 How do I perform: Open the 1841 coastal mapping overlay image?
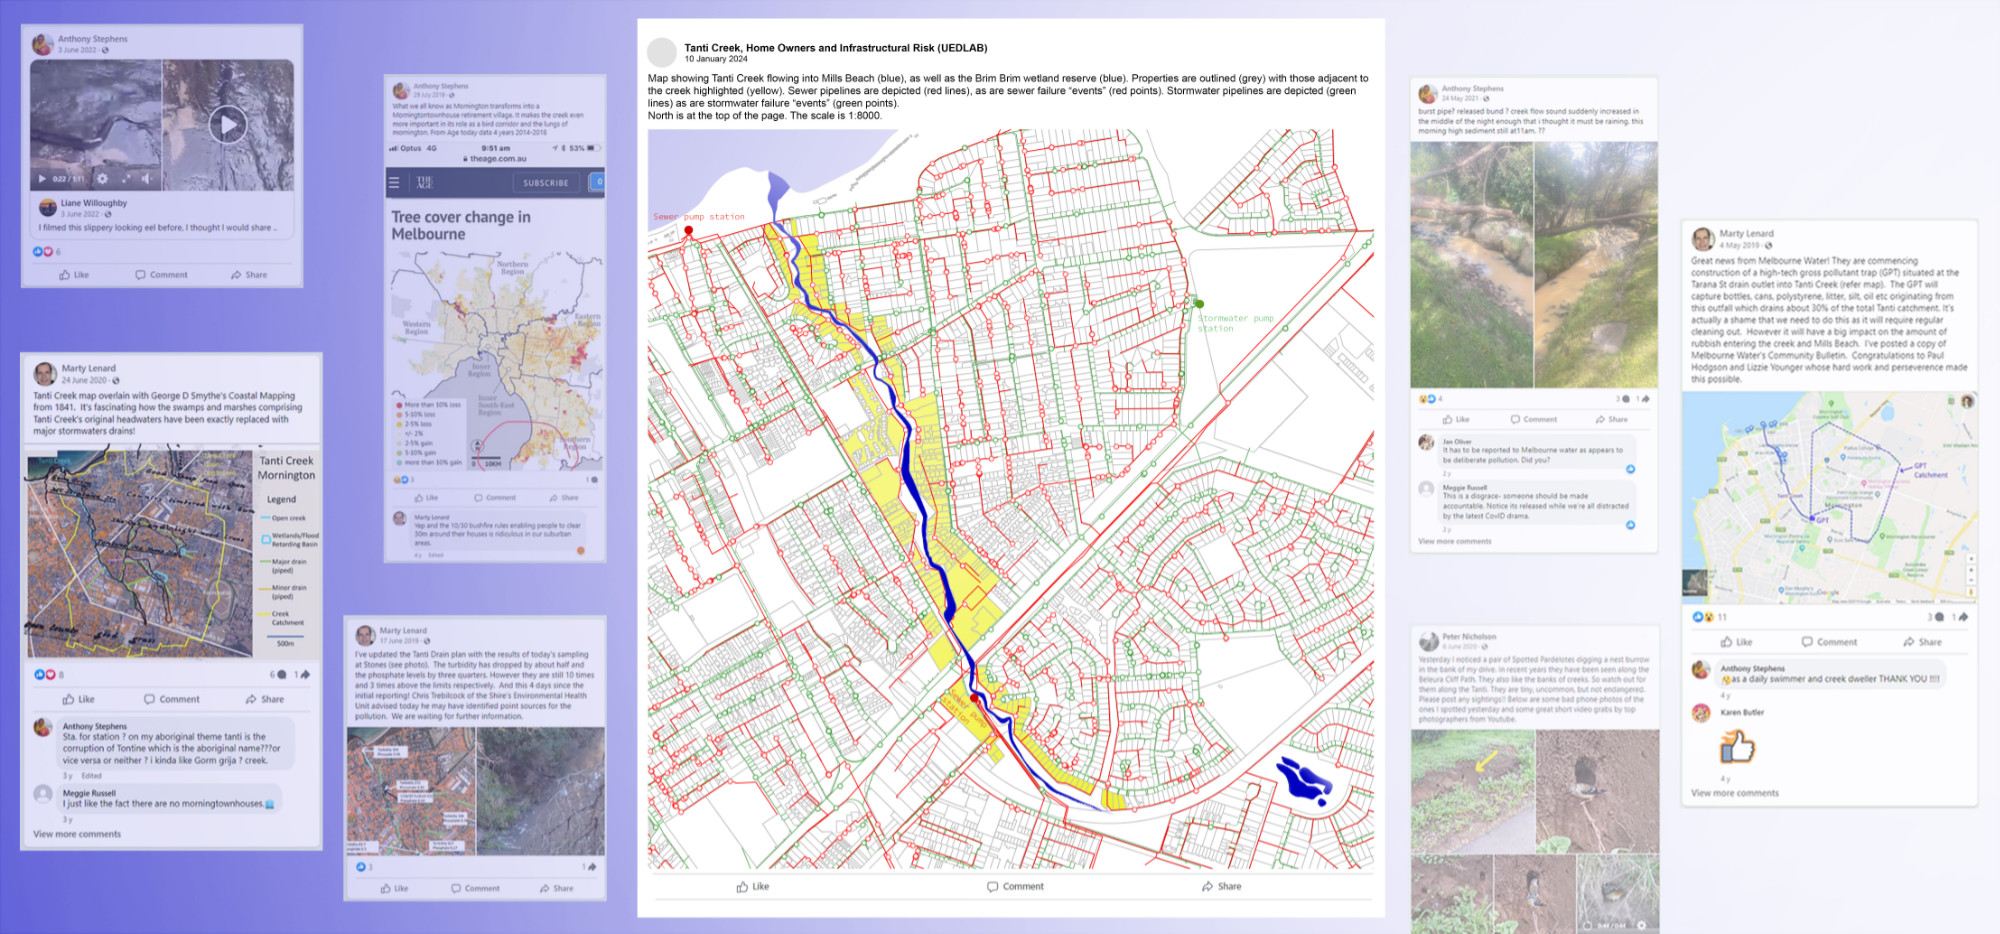tap(140, 552)
